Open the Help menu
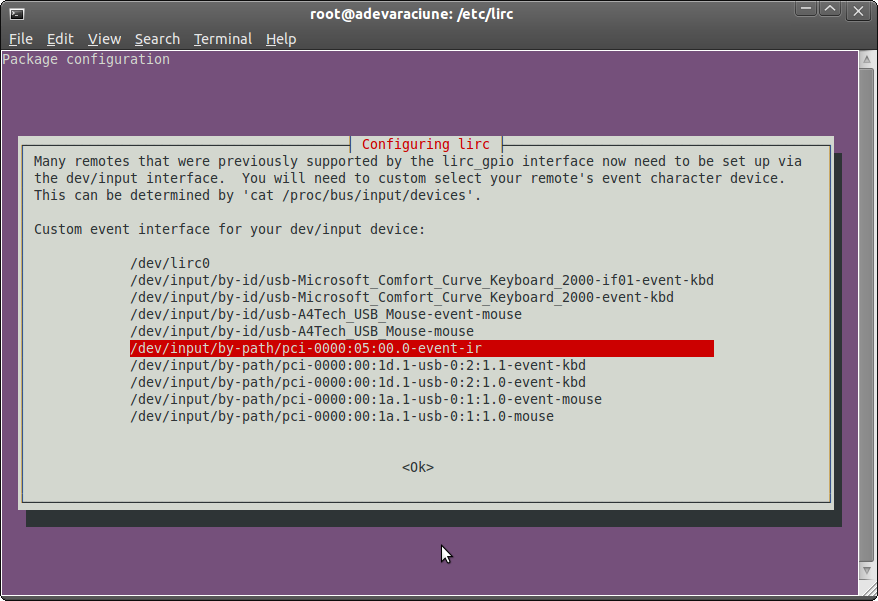 281,39
